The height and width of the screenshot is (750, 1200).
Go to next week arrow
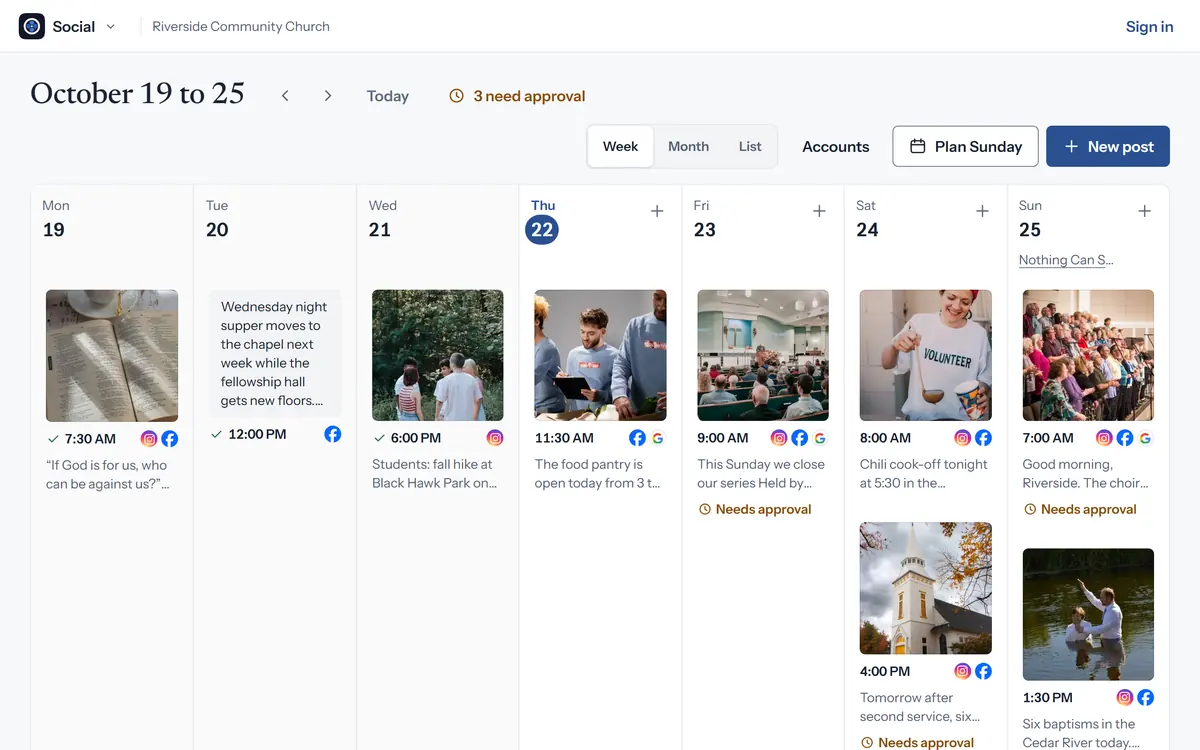328,96
